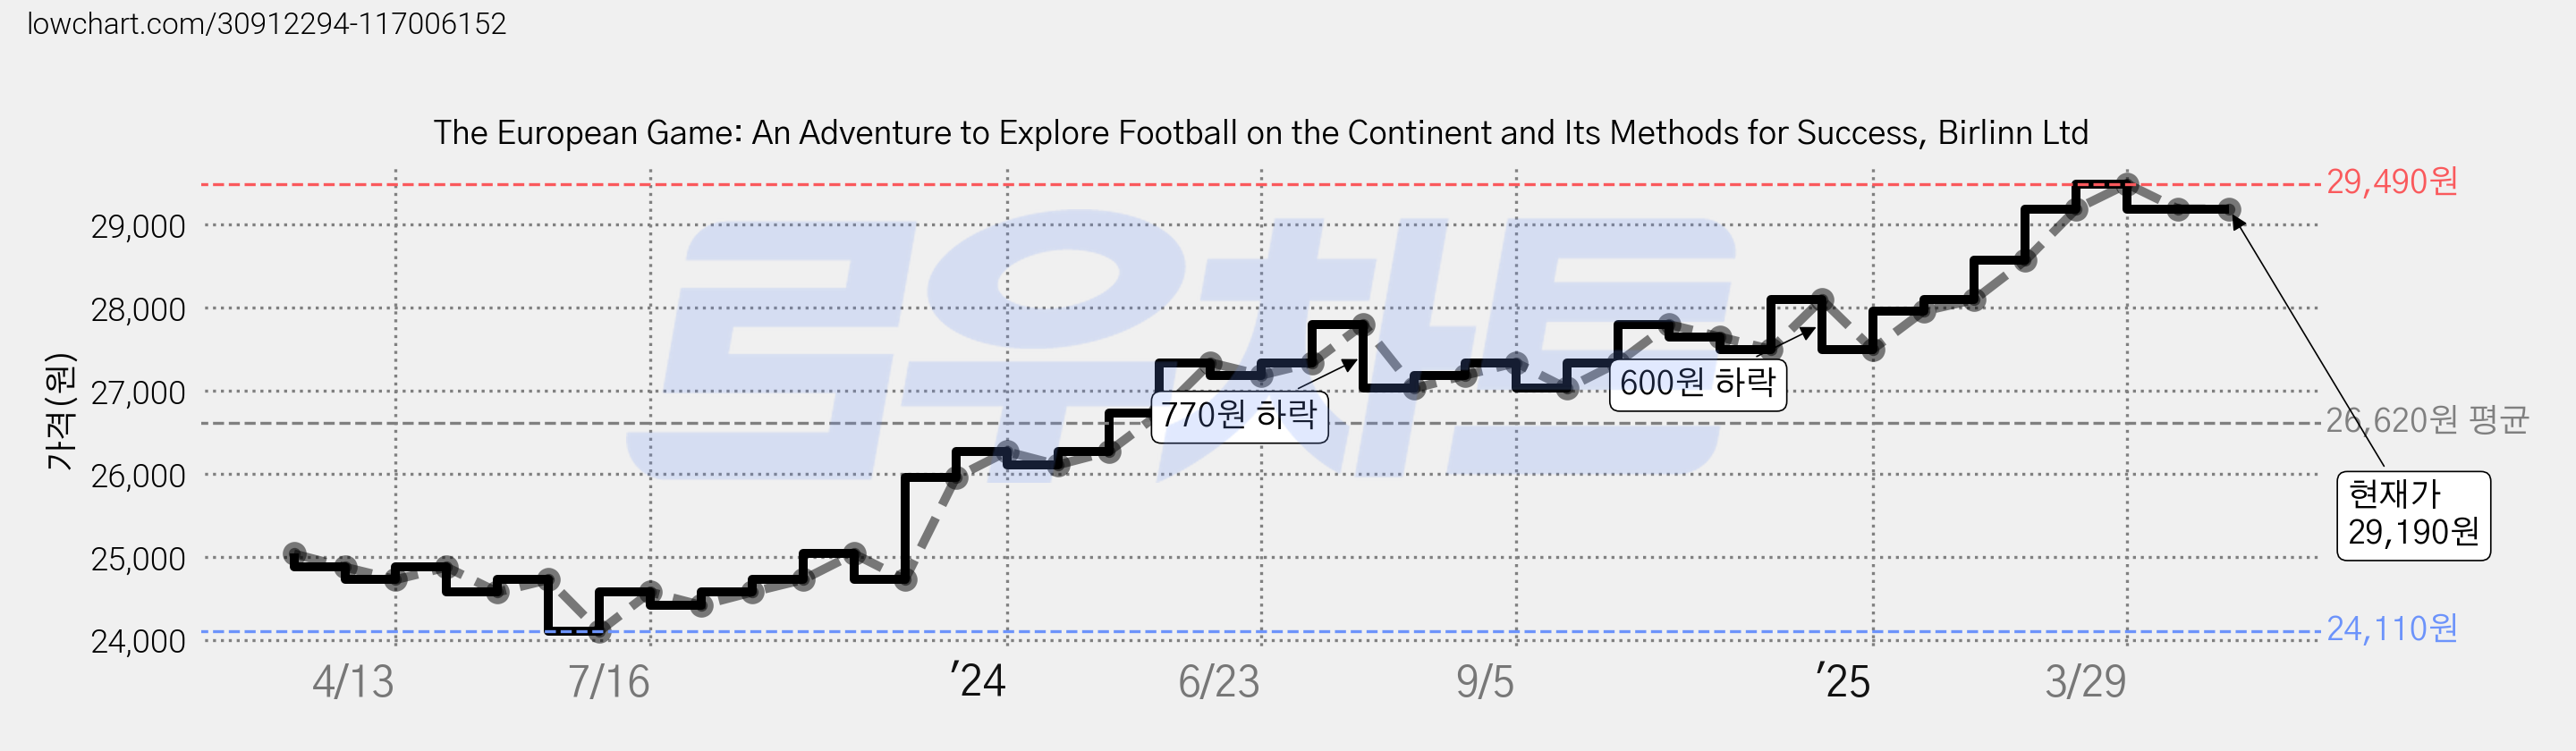This screenshot has width=2576, height=751.
Task: Click the lowest data point near 7/16
Action: [599, 631]
